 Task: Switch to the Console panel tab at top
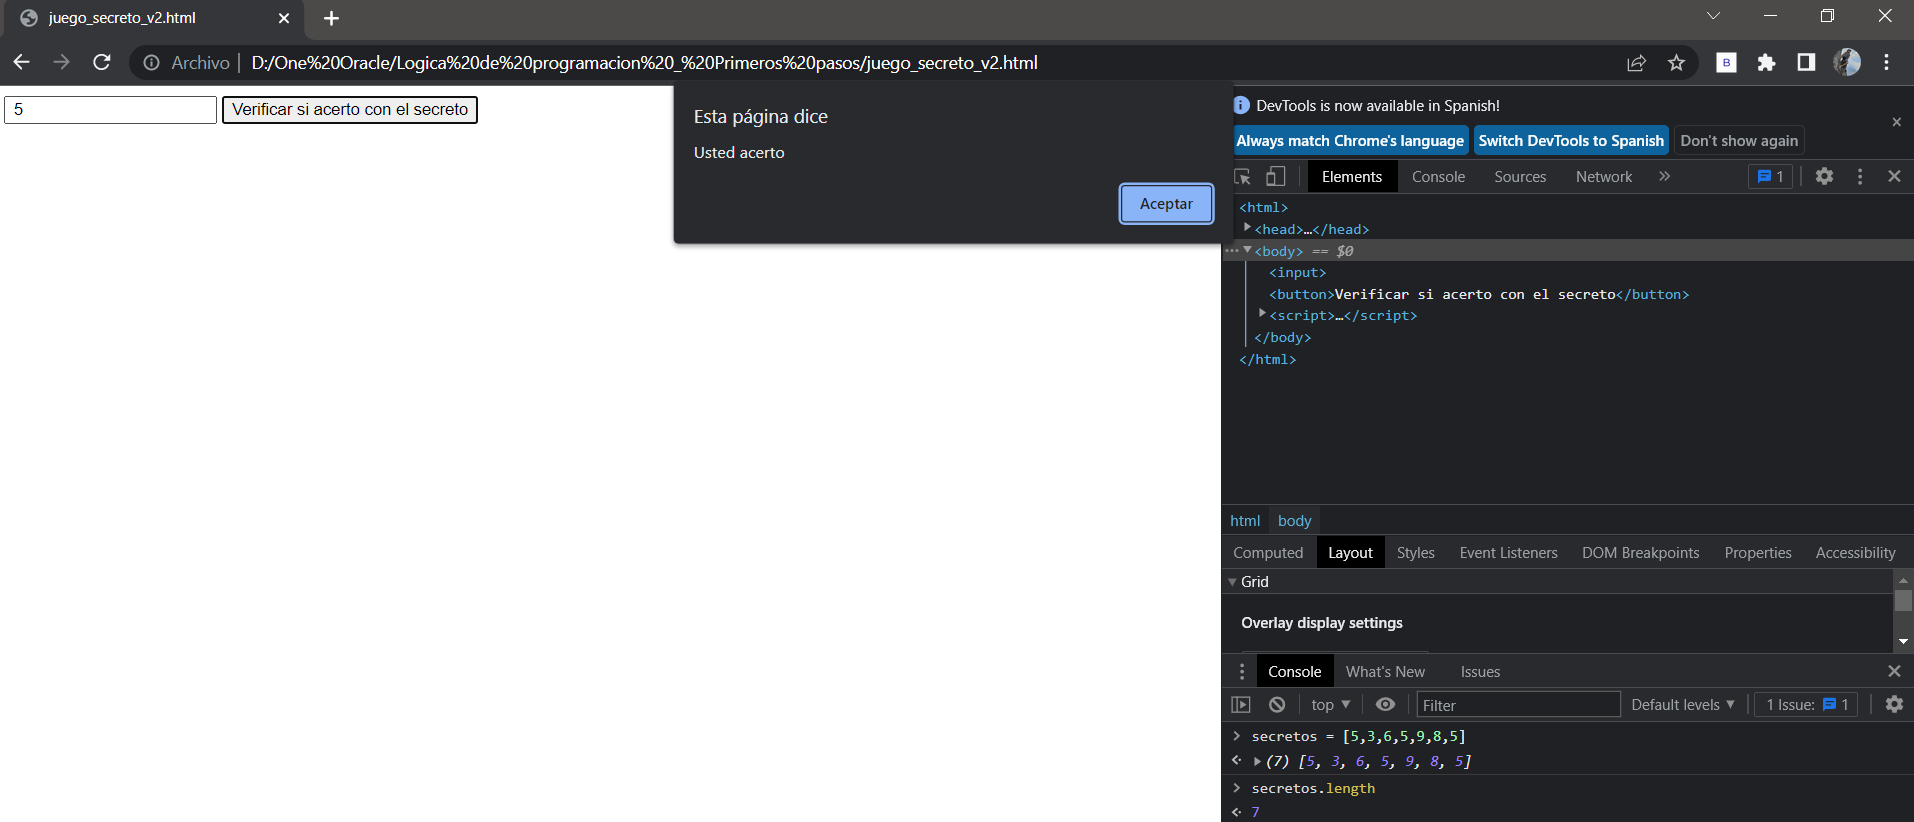tap(1438, 176)
